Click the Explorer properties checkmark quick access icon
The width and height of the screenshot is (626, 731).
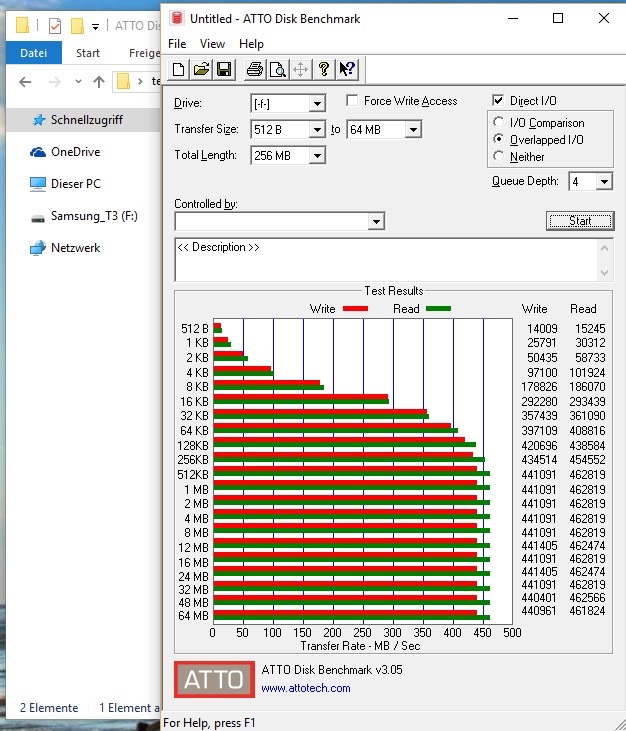[55, 26]
